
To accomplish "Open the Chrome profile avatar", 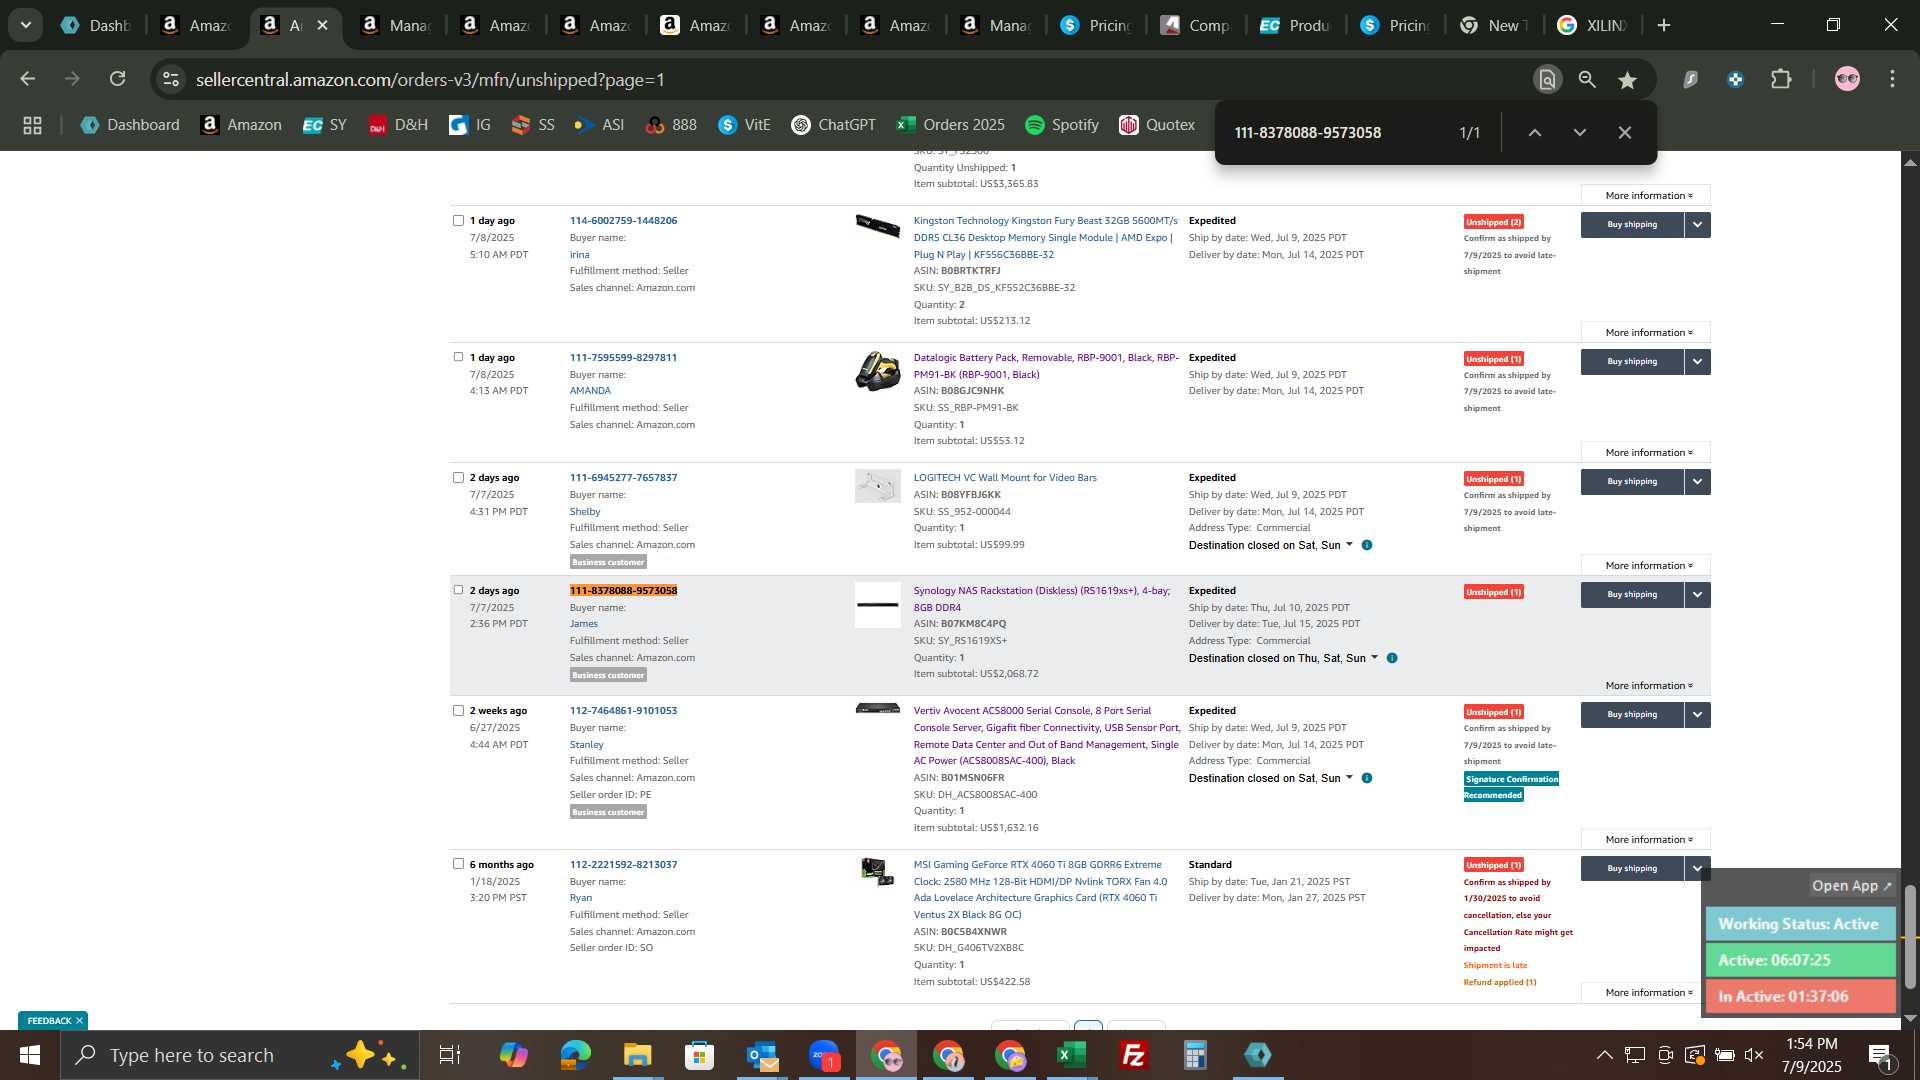I will click(1847, 79).
